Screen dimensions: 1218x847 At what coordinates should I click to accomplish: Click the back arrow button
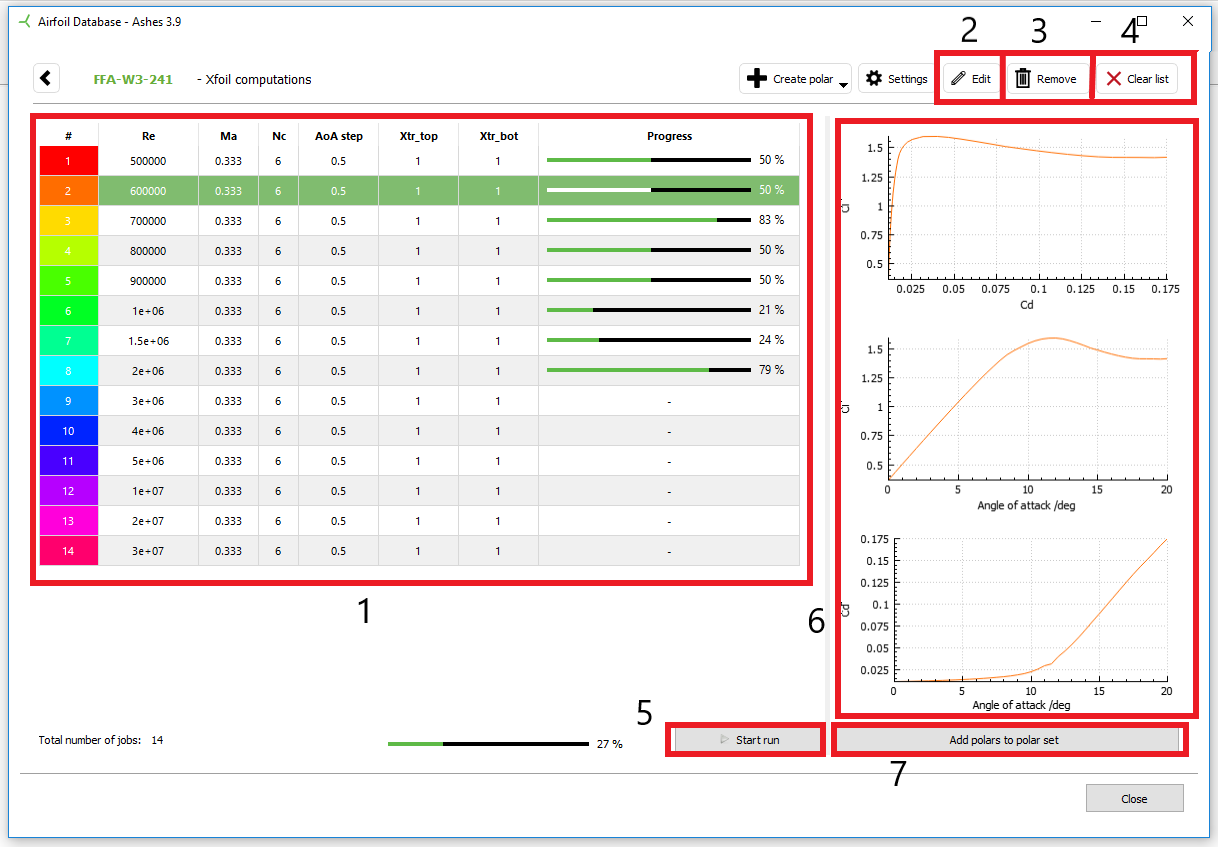pos(47,78)
